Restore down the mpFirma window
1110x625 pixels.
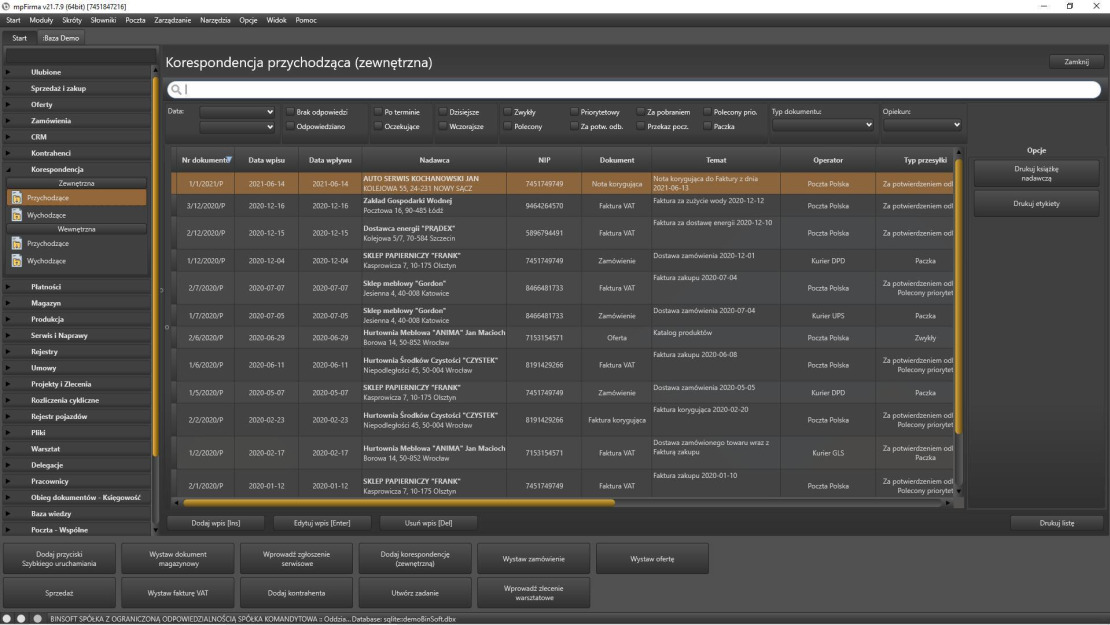coord(1070,6)
